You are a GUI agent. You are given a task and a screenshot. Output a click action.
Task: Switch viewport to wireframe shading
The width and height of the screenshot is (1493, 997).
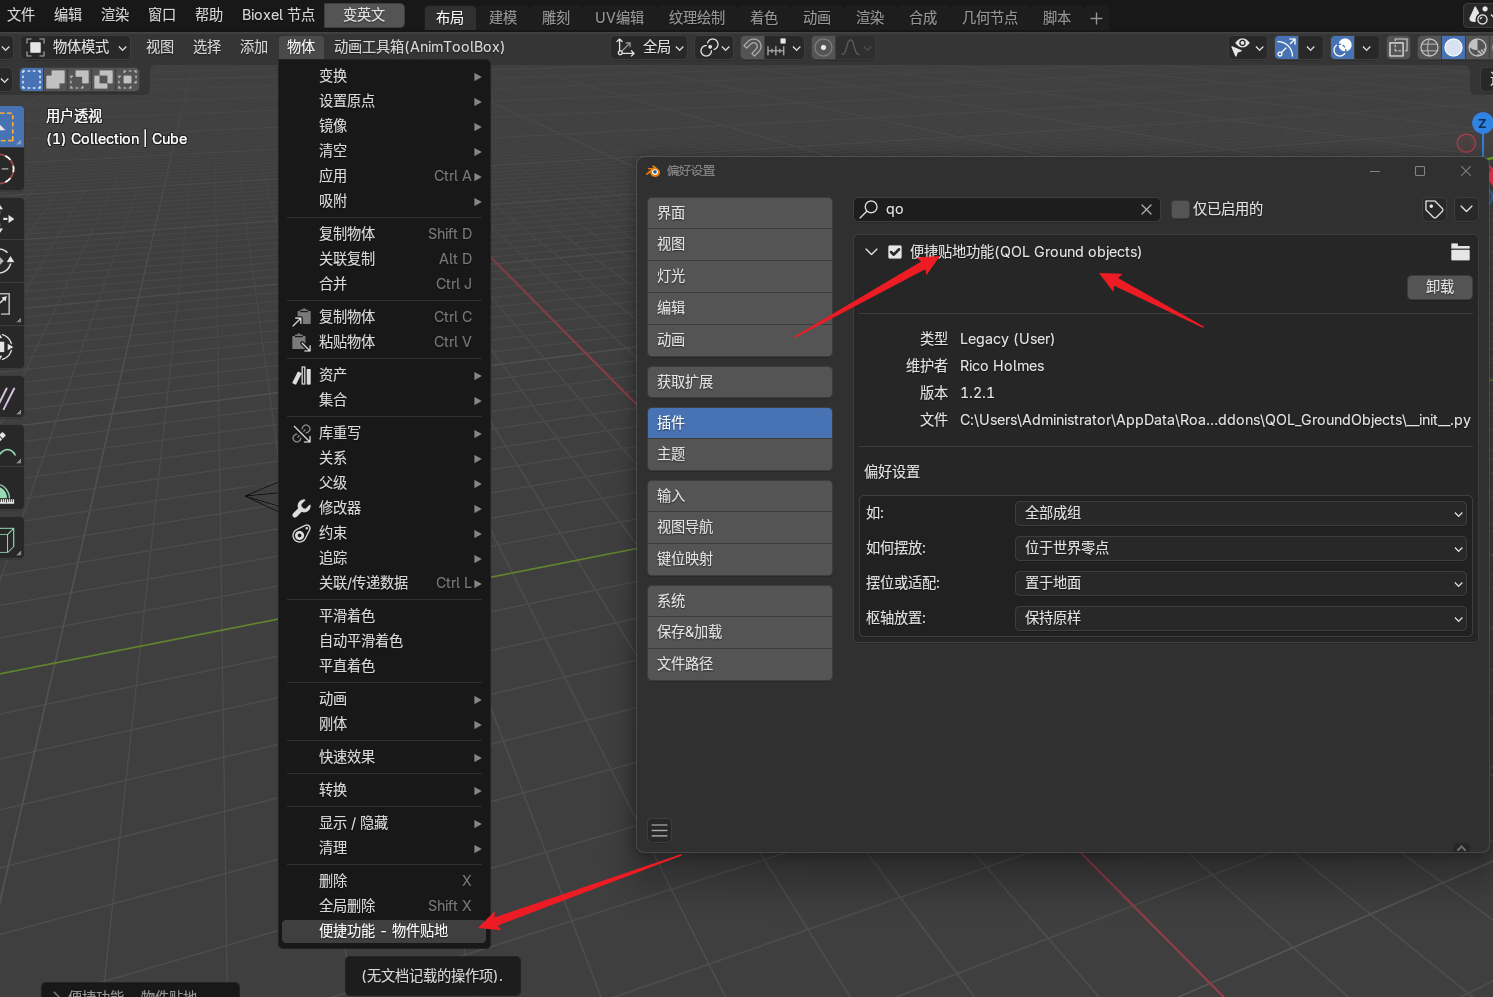tap(1430, 47)
